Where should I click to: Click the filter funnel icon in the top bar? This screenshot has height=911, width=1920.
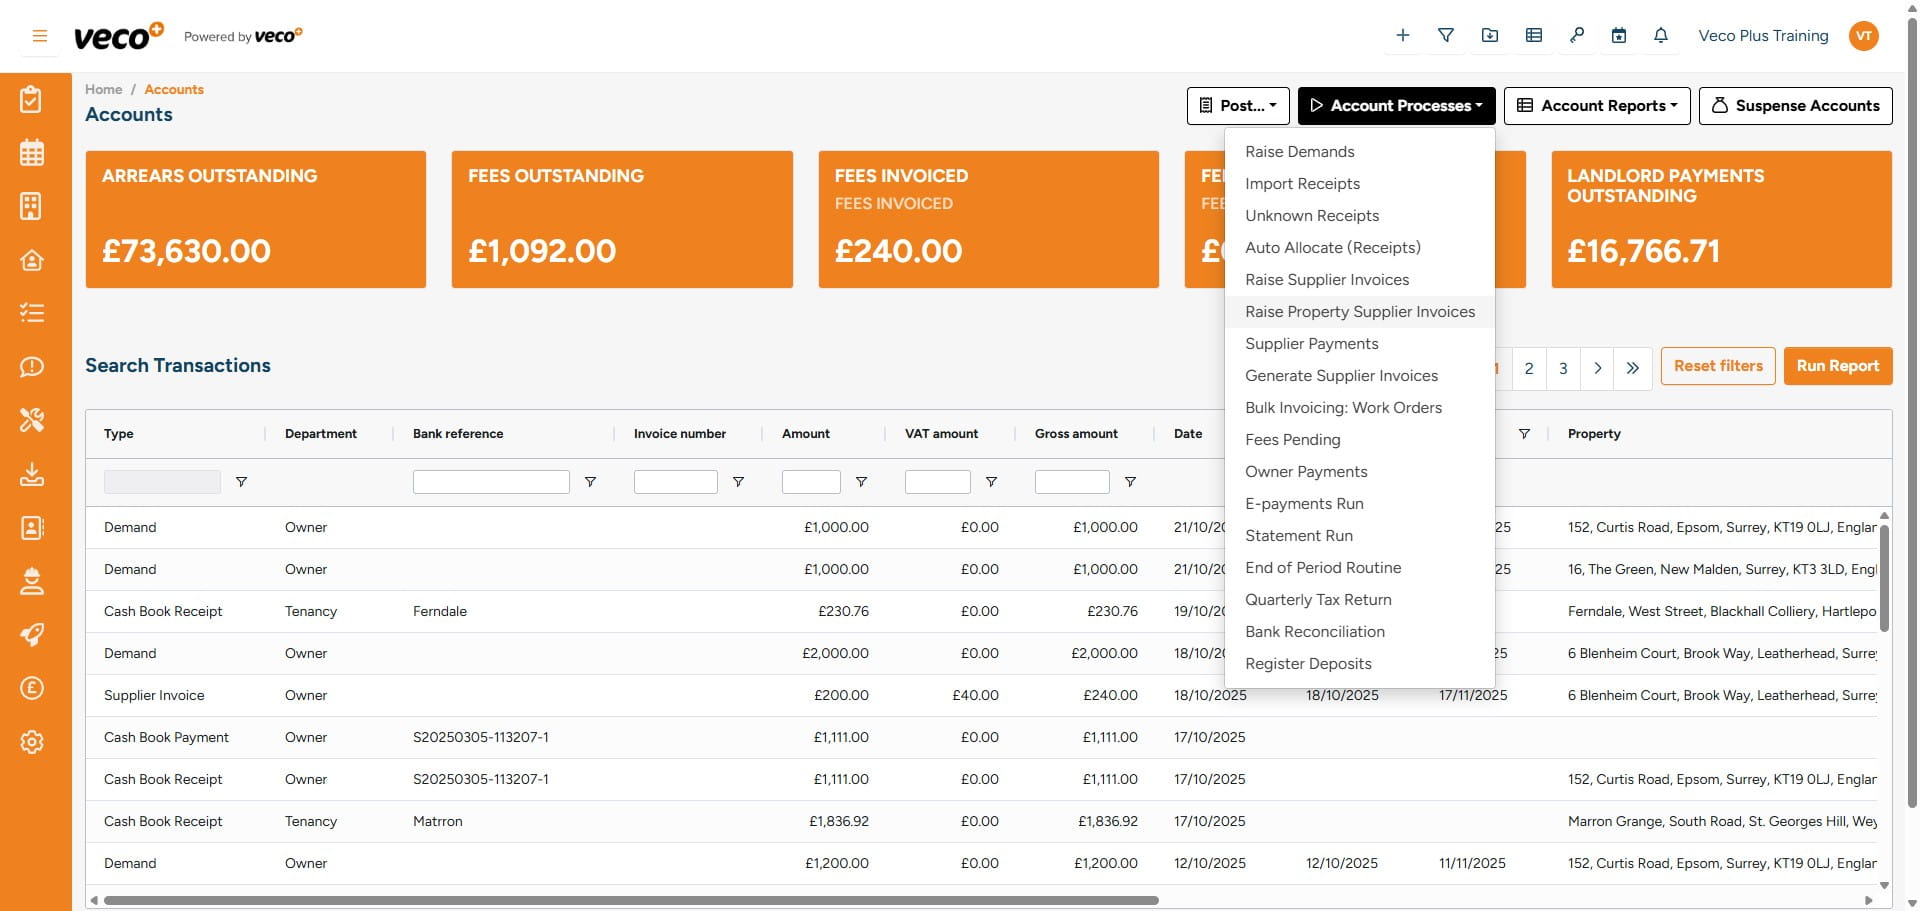[1446, 35]
